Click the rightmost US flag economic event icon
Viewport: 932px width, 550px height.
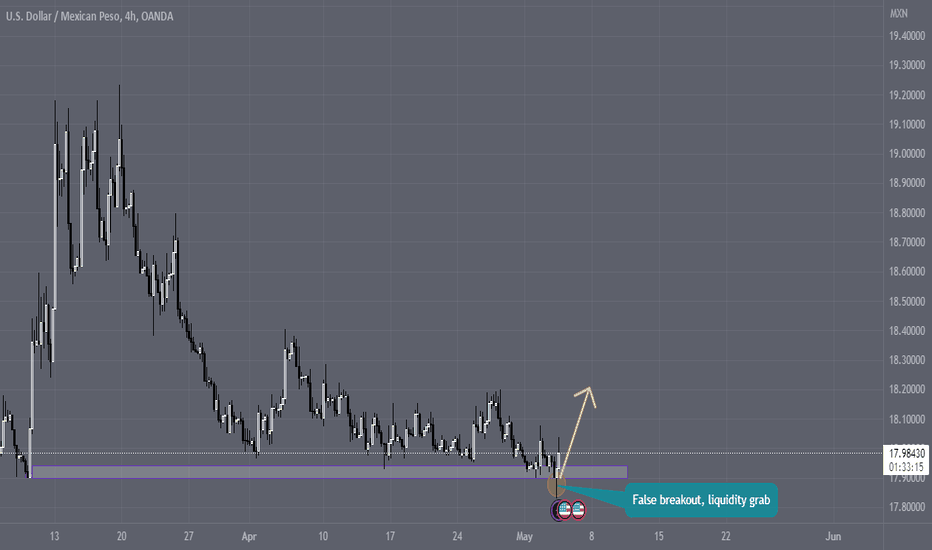[578, 510]
